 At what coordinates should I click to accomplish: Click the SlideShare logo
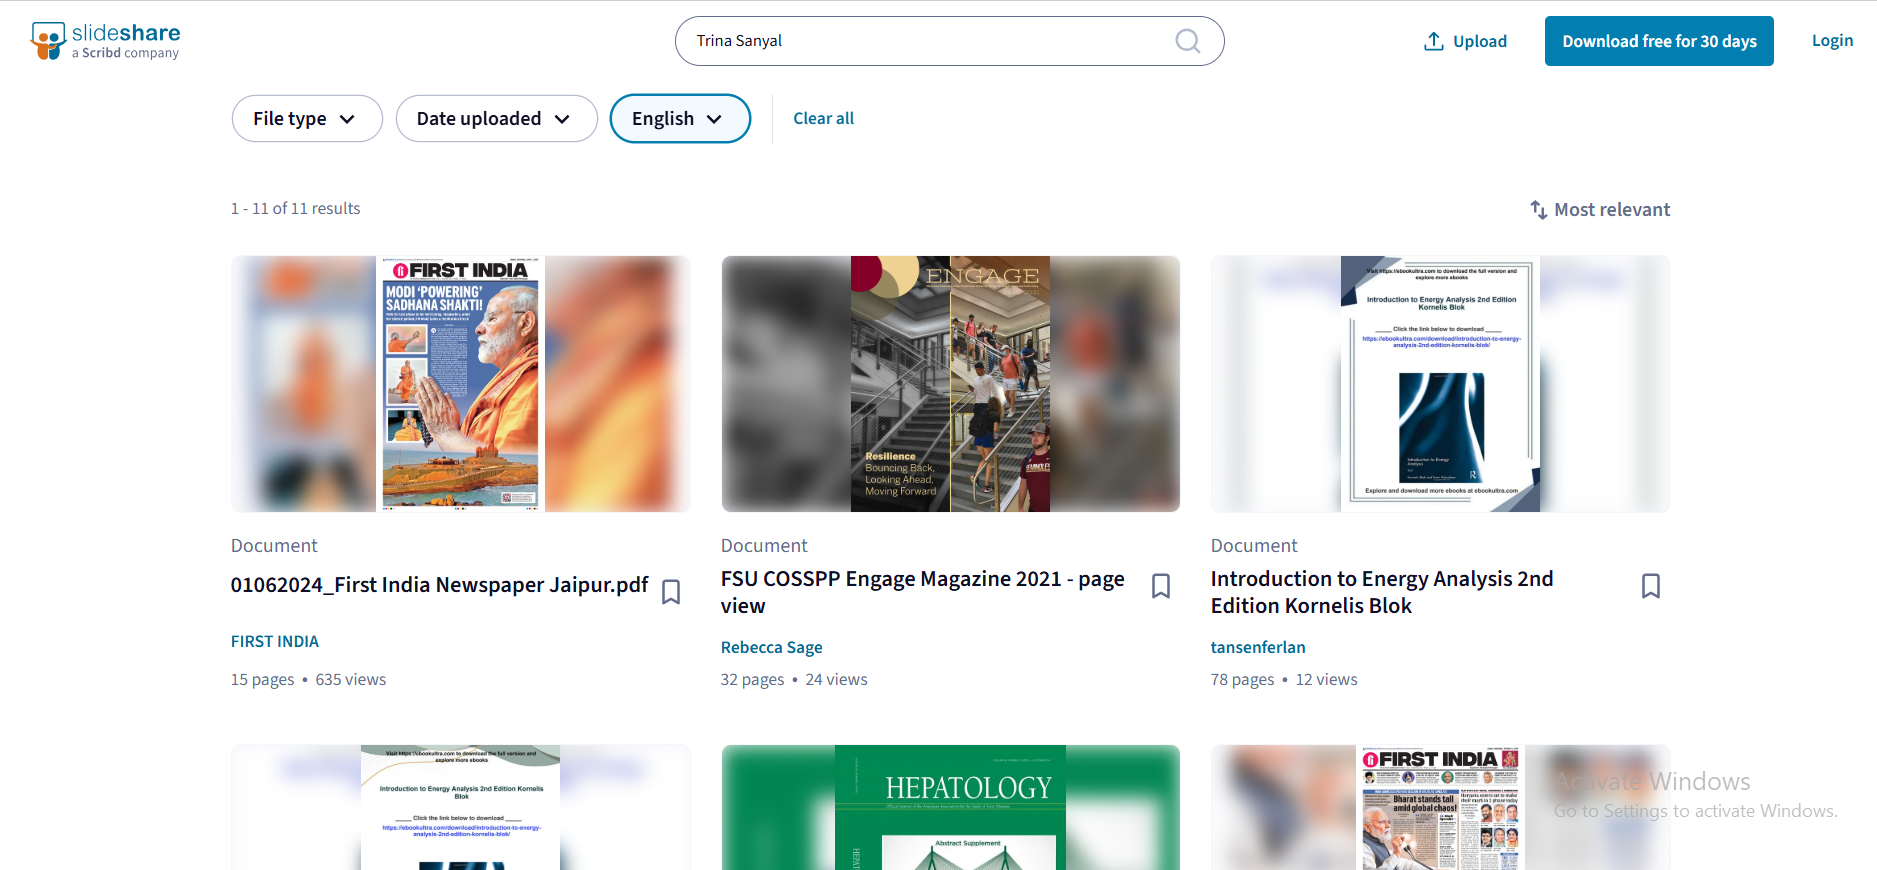[x=105, y=41]
